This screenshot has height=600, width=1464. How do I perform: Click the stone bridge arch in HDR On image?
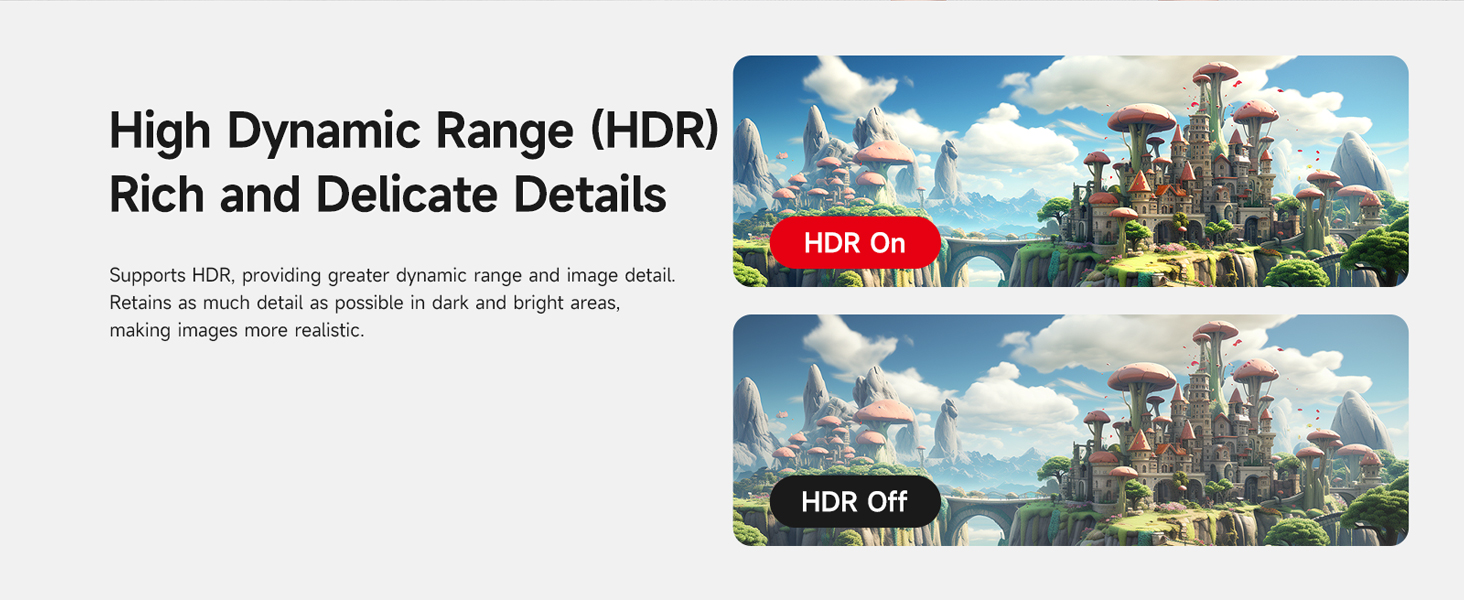pos(975,265)
